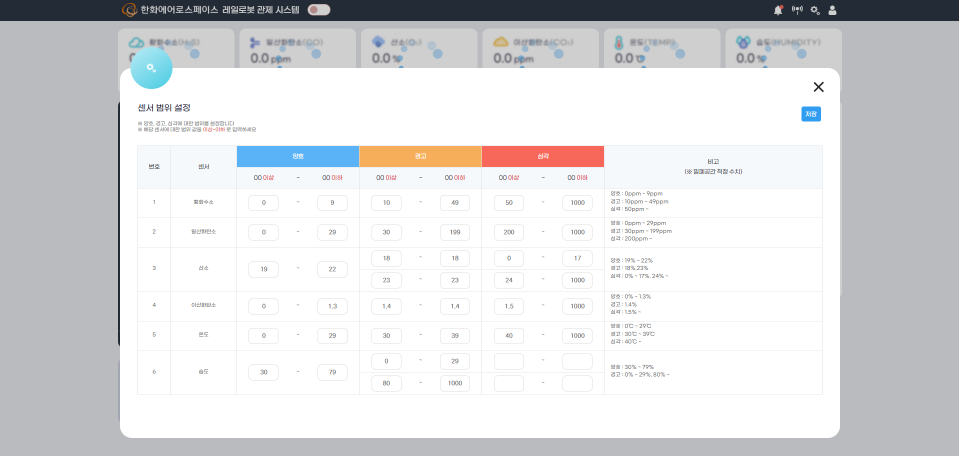
Task: Click the orange 경고 column header
Action: pyautogui.click(x=420, y=156)
